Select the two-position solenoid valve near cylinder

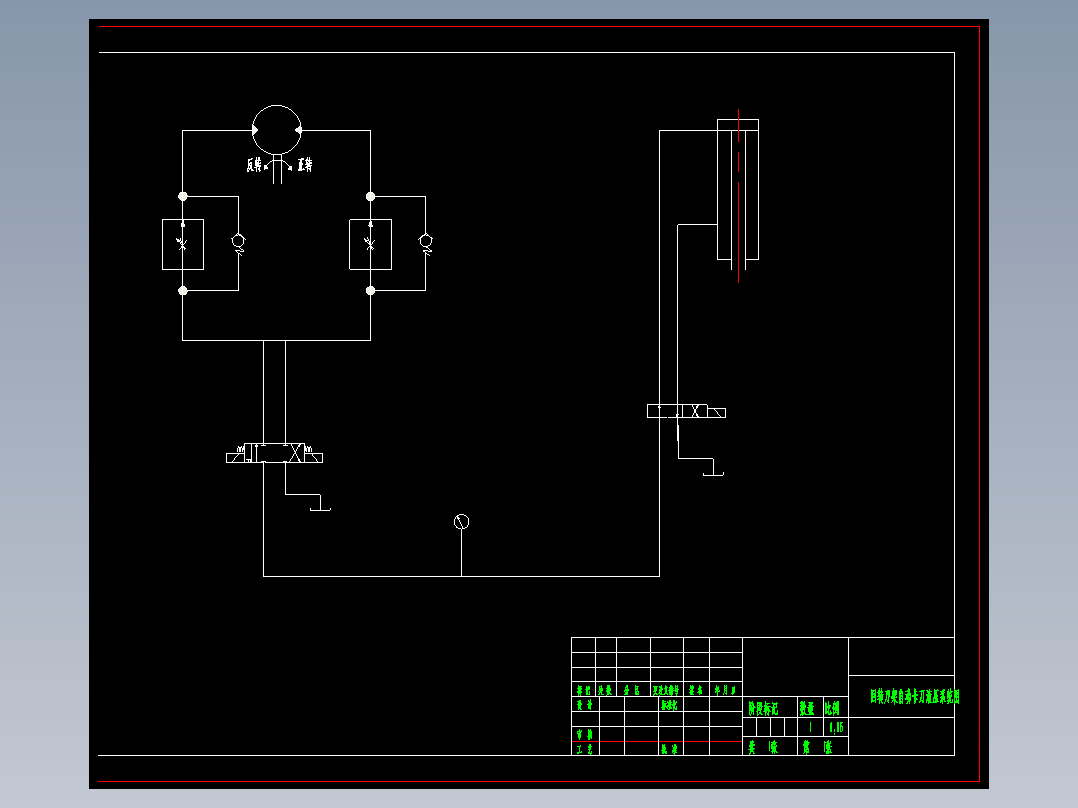click(x=686, y=411)
